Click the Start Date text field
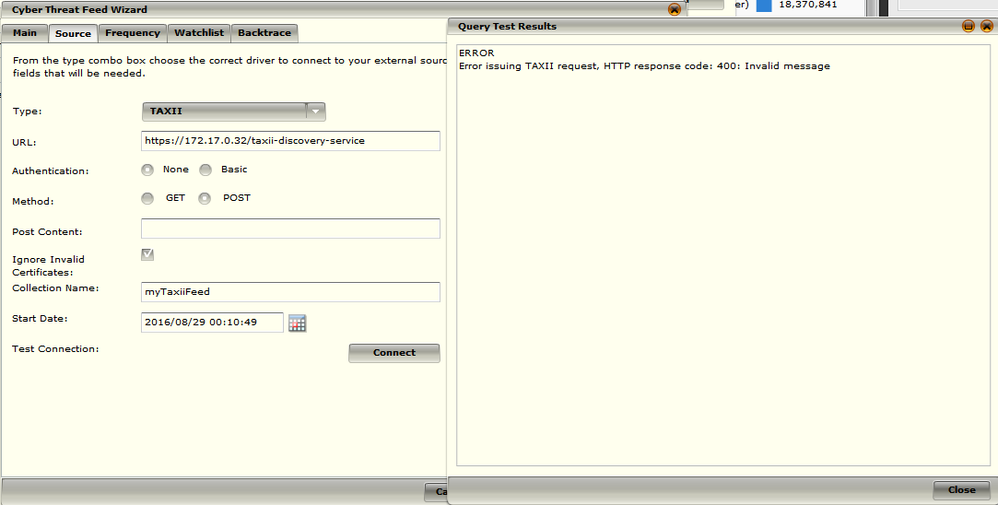The image size is (998, 505). point(212,322)
